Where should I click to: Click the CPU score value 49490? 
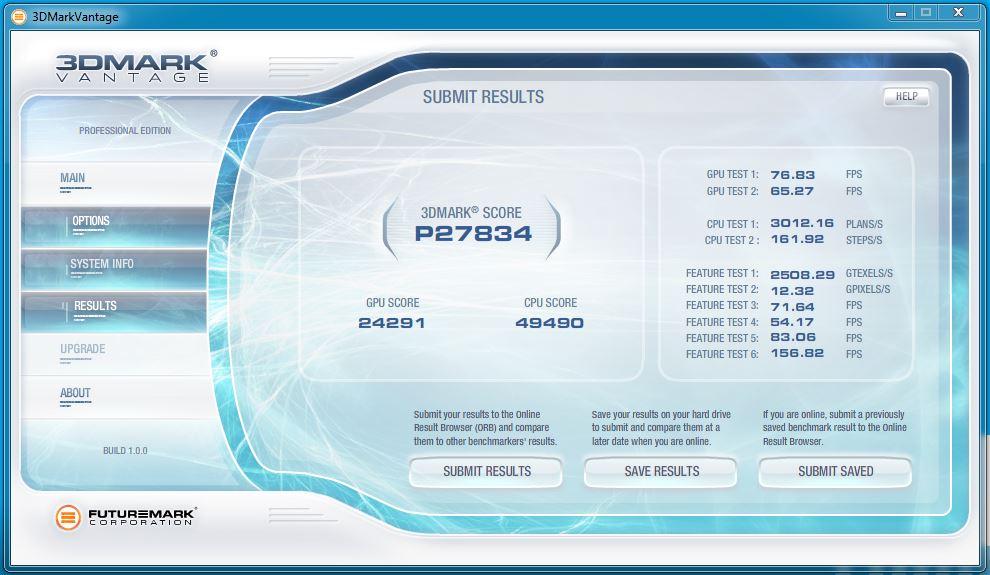[x=549, y=323]
